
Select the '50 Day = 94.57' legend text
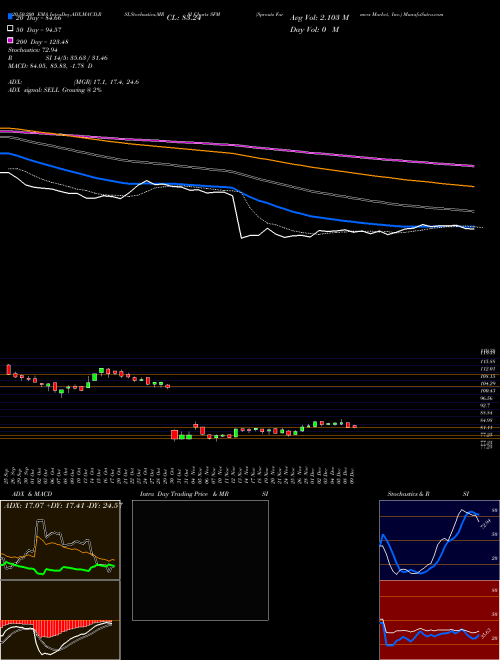click(39, 29)
